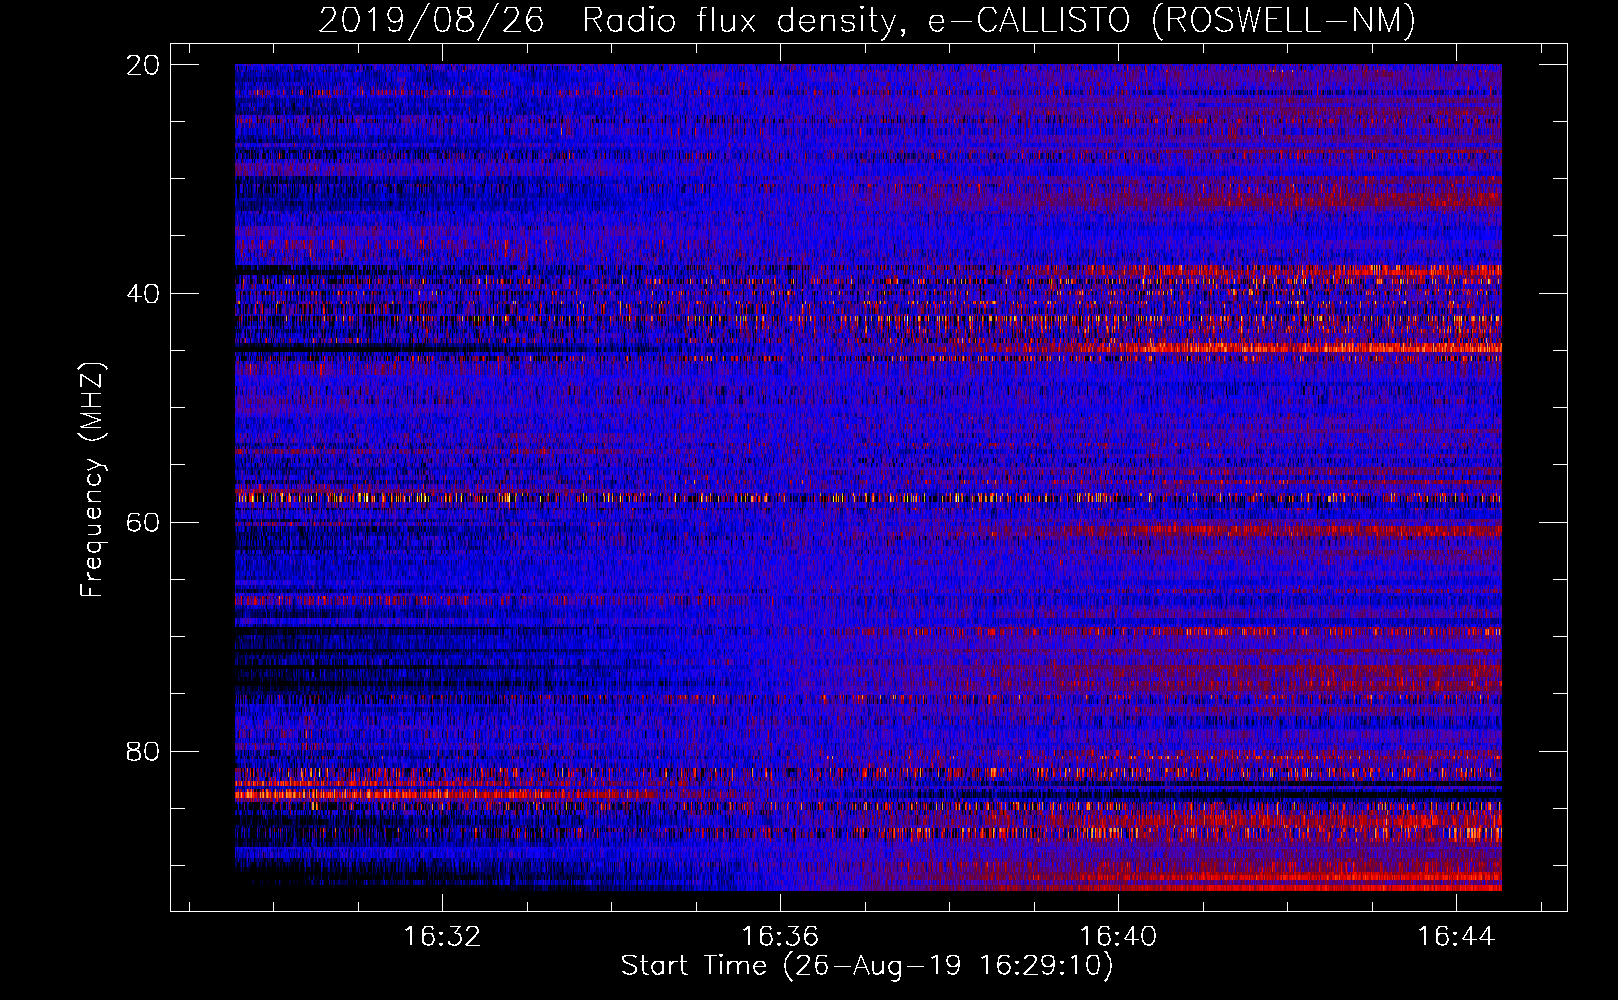Click the '16:40' time tick label
Screen dimensions: 1618x1000
(x=1117, y=937)
